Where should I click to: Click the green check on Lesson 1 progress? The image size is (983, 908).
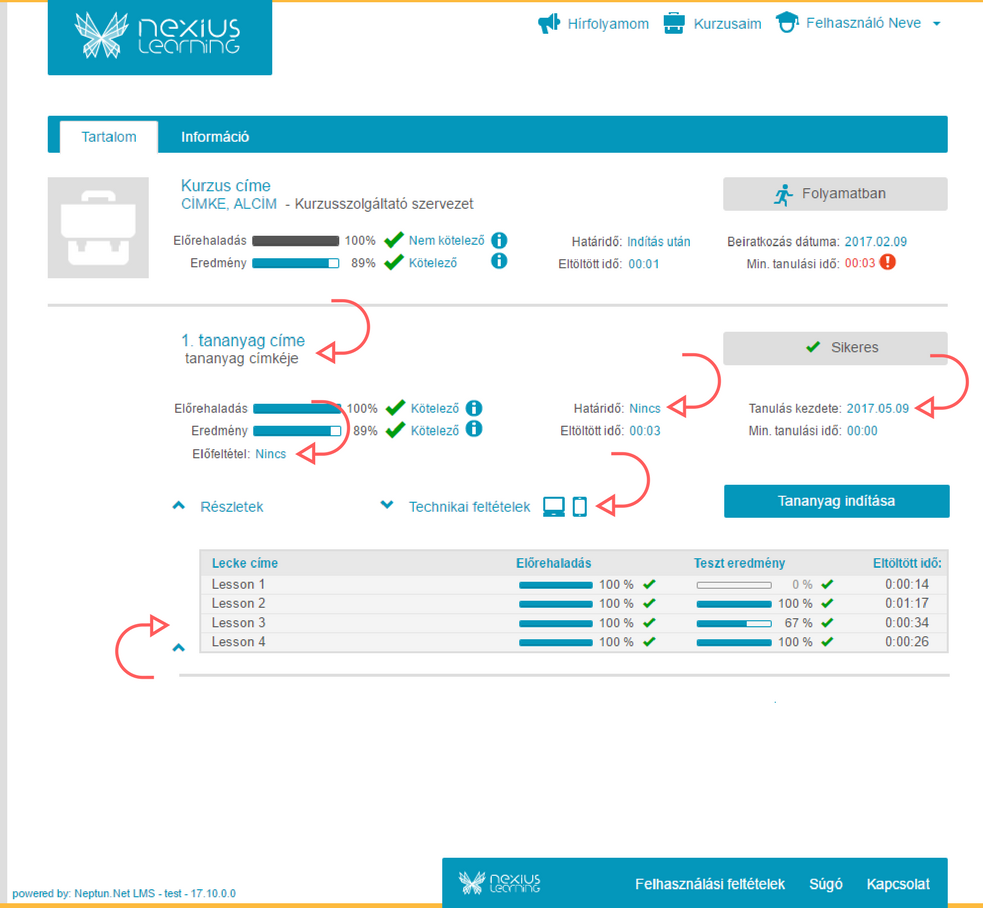coord(649,585)
